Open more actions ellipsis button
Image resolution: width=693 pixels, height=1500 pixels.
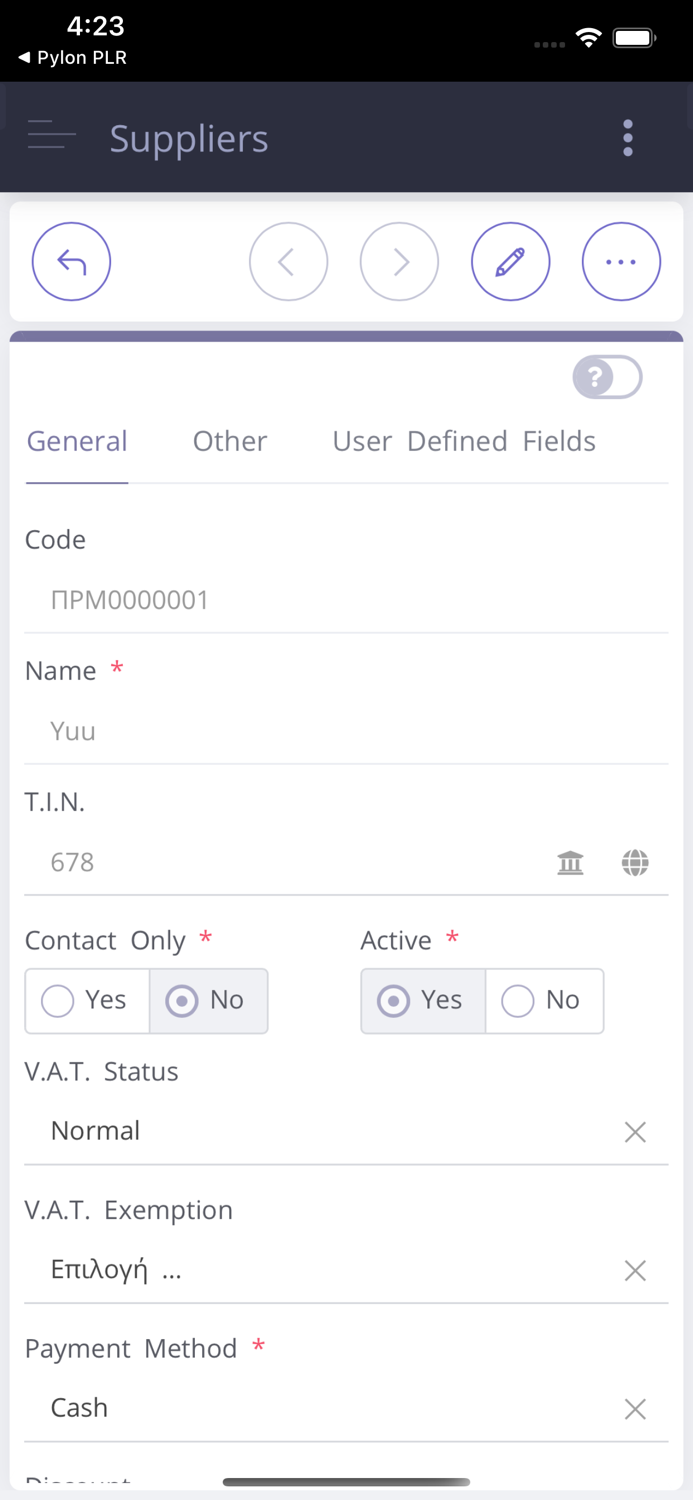pos(621,262)
